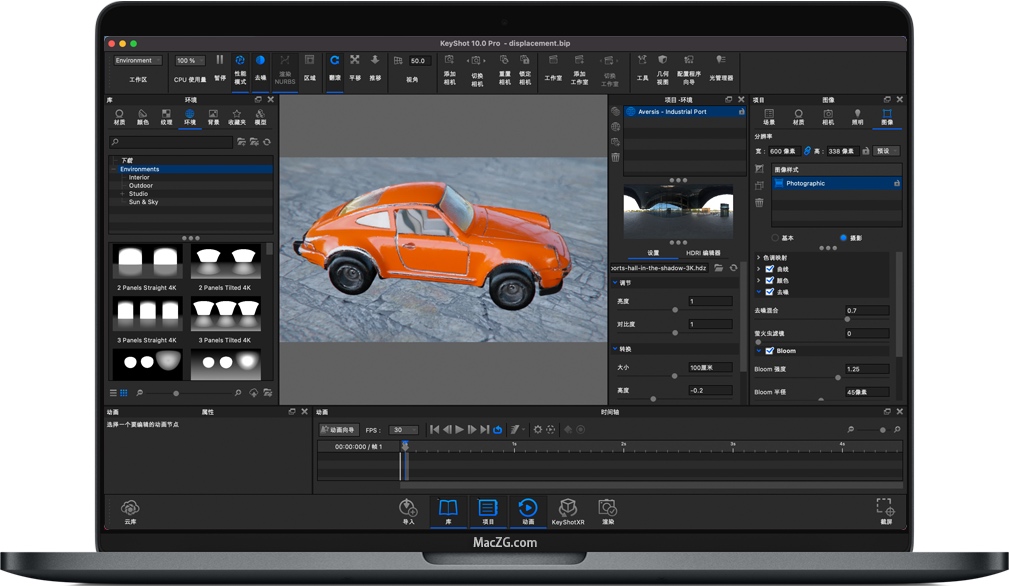
Task: Open KeyShotXR from the bottom toolbar
Action: pos(568,509)
